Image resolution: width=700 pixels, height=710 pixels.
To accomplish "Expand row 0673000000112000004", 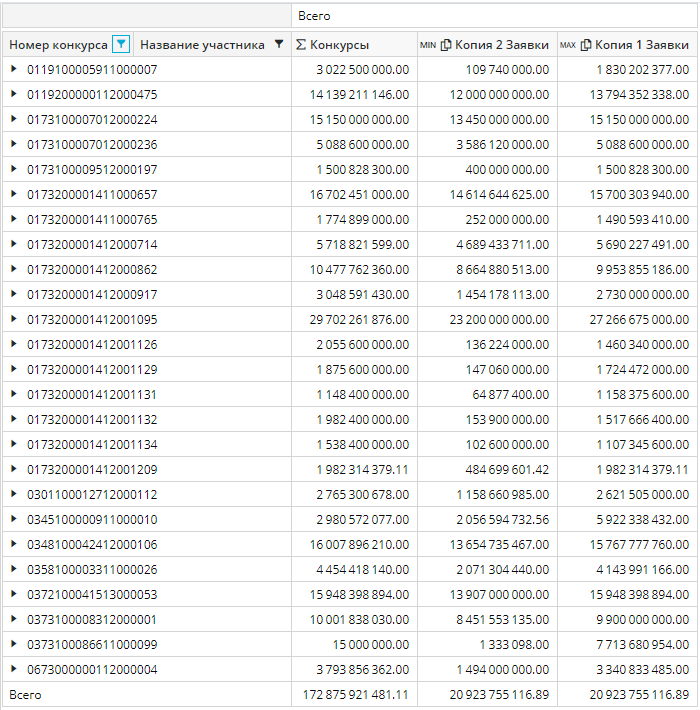I will (14, 669).
